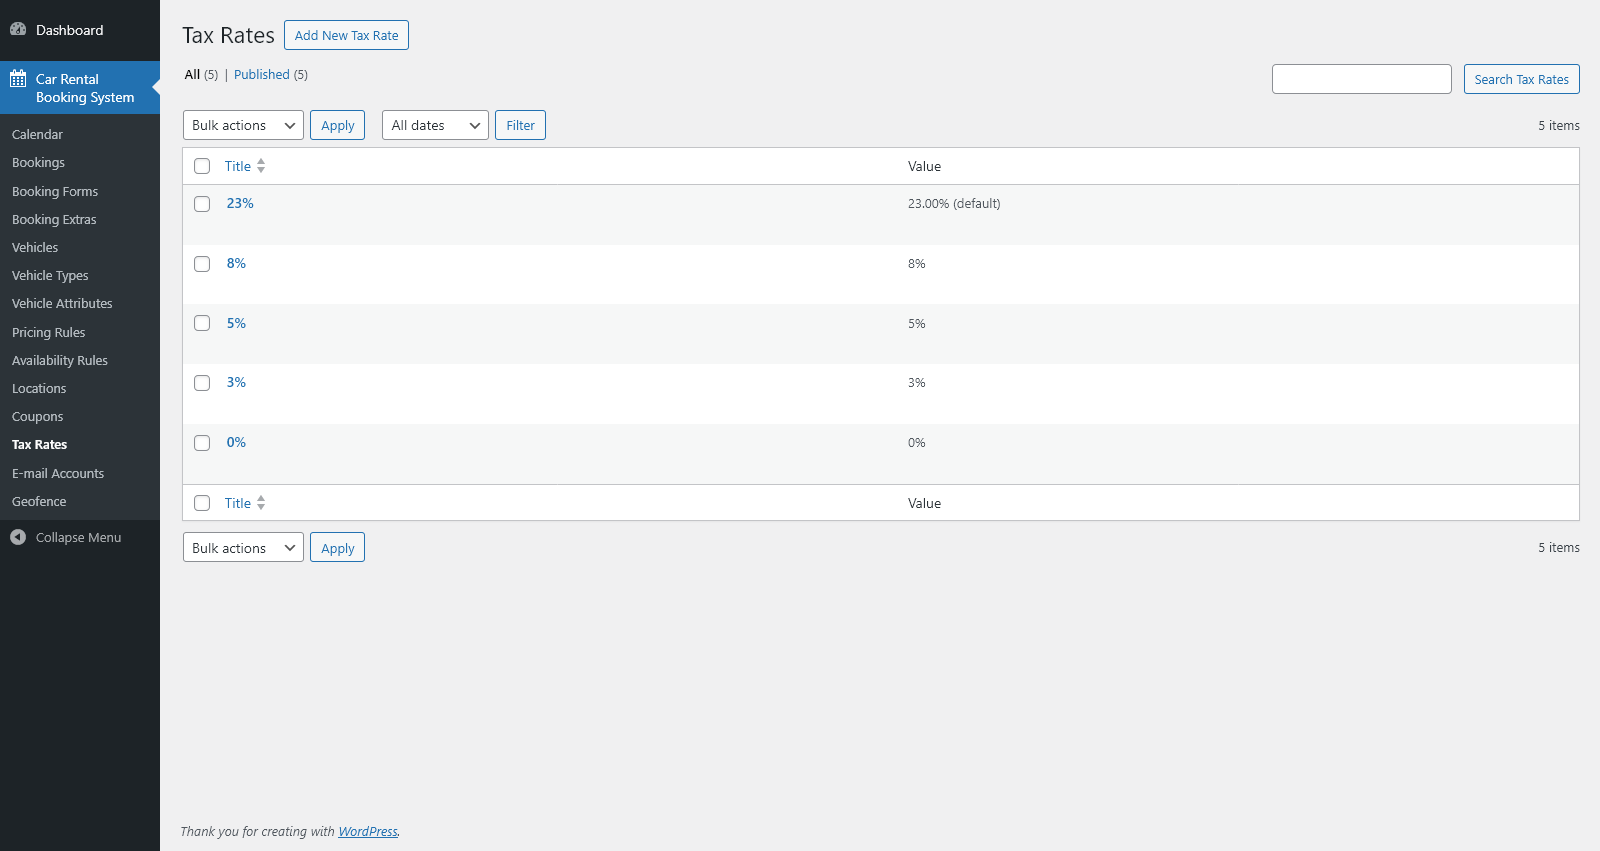The height and width of the screenshot is (851, 1600).
Task: Click the 23.00% (default) value cell
Action: 954,203
